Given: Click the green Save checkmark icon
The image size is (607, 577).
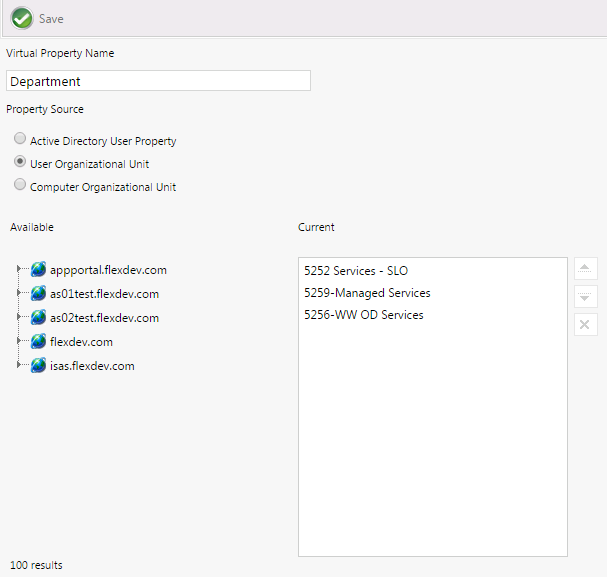Looking at the screenshot, I should (22, 18).
